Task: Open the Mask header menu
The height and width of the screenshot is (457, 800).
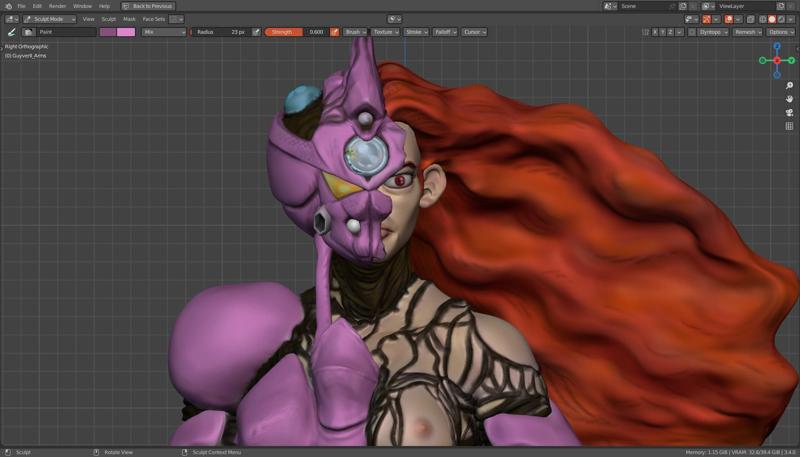Action: pos(129,19)
